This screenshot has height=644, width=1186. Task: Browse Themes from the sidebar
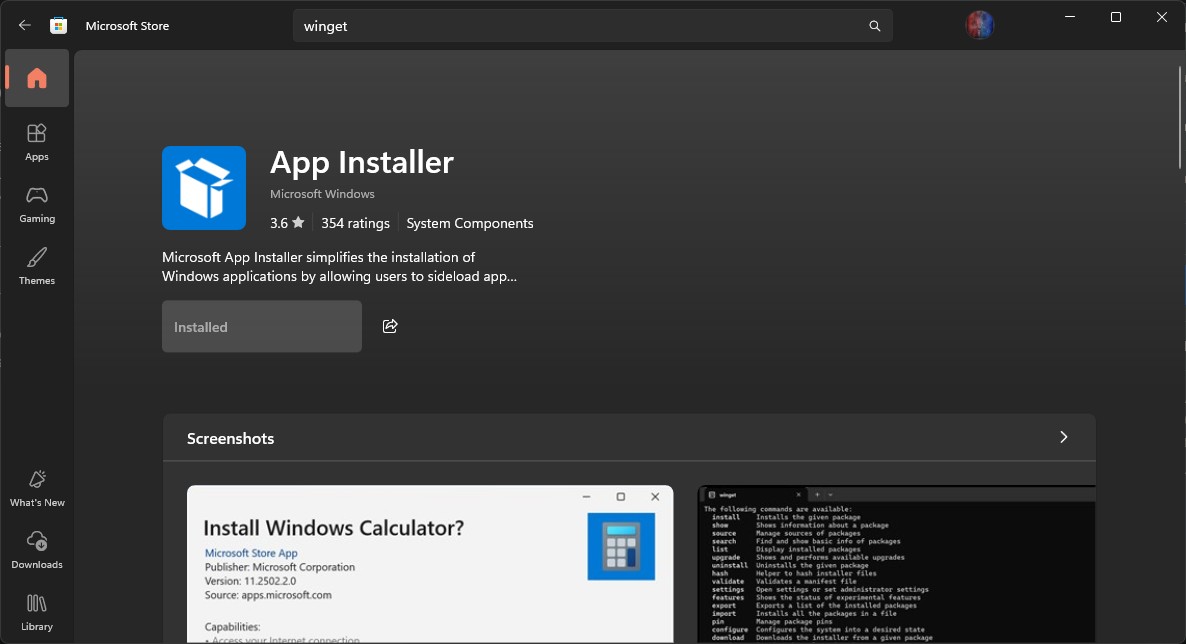(37, 265)
